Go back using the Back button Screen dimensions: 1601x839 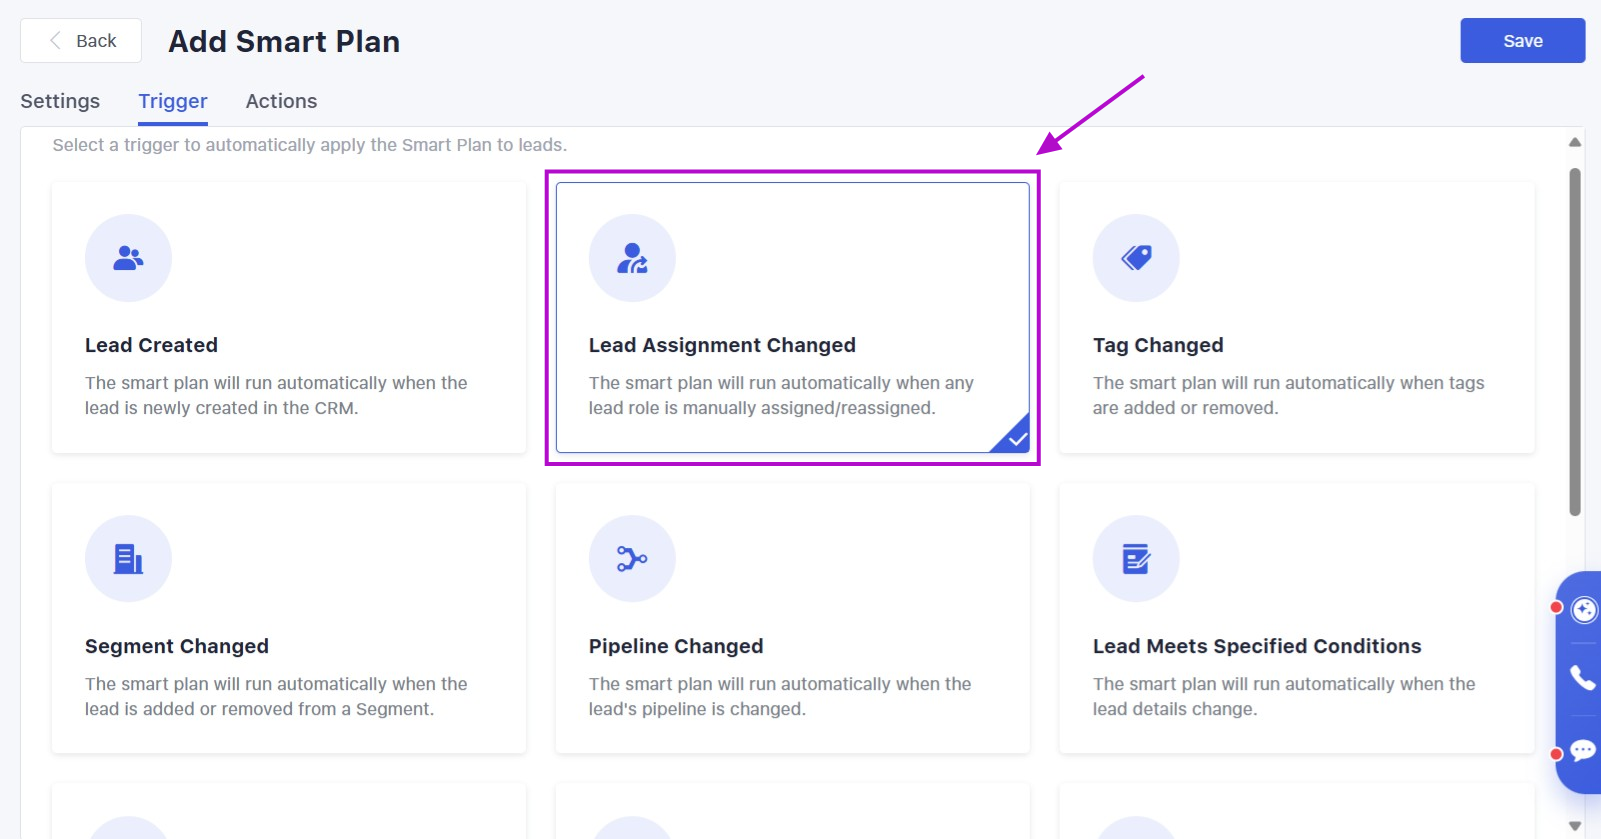click(81, 41)
